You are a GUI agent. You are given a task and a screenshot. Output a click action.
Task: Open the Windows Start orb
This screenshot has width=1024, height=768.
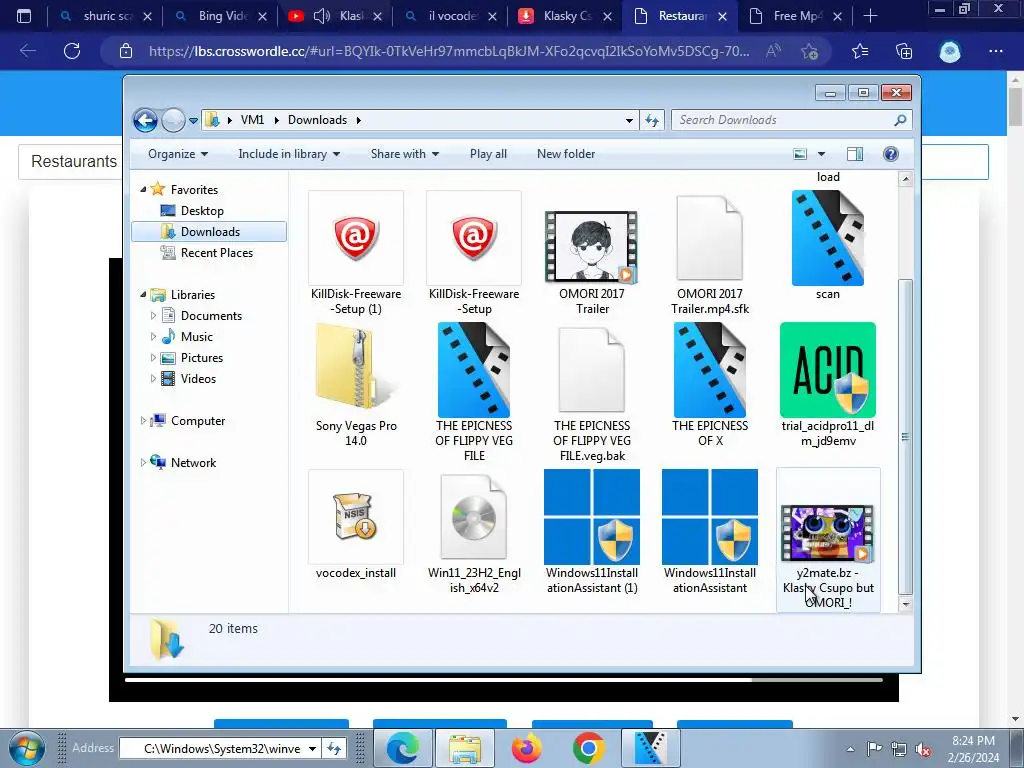pyautogui.click(x=26, y=748)
